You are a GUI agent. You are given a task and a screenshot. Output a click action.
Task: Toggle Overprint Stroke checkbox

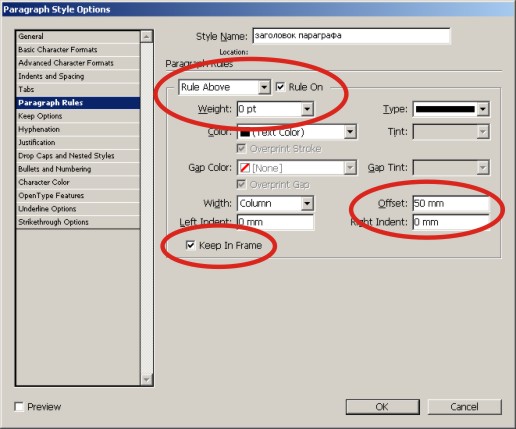coord(241,148)
